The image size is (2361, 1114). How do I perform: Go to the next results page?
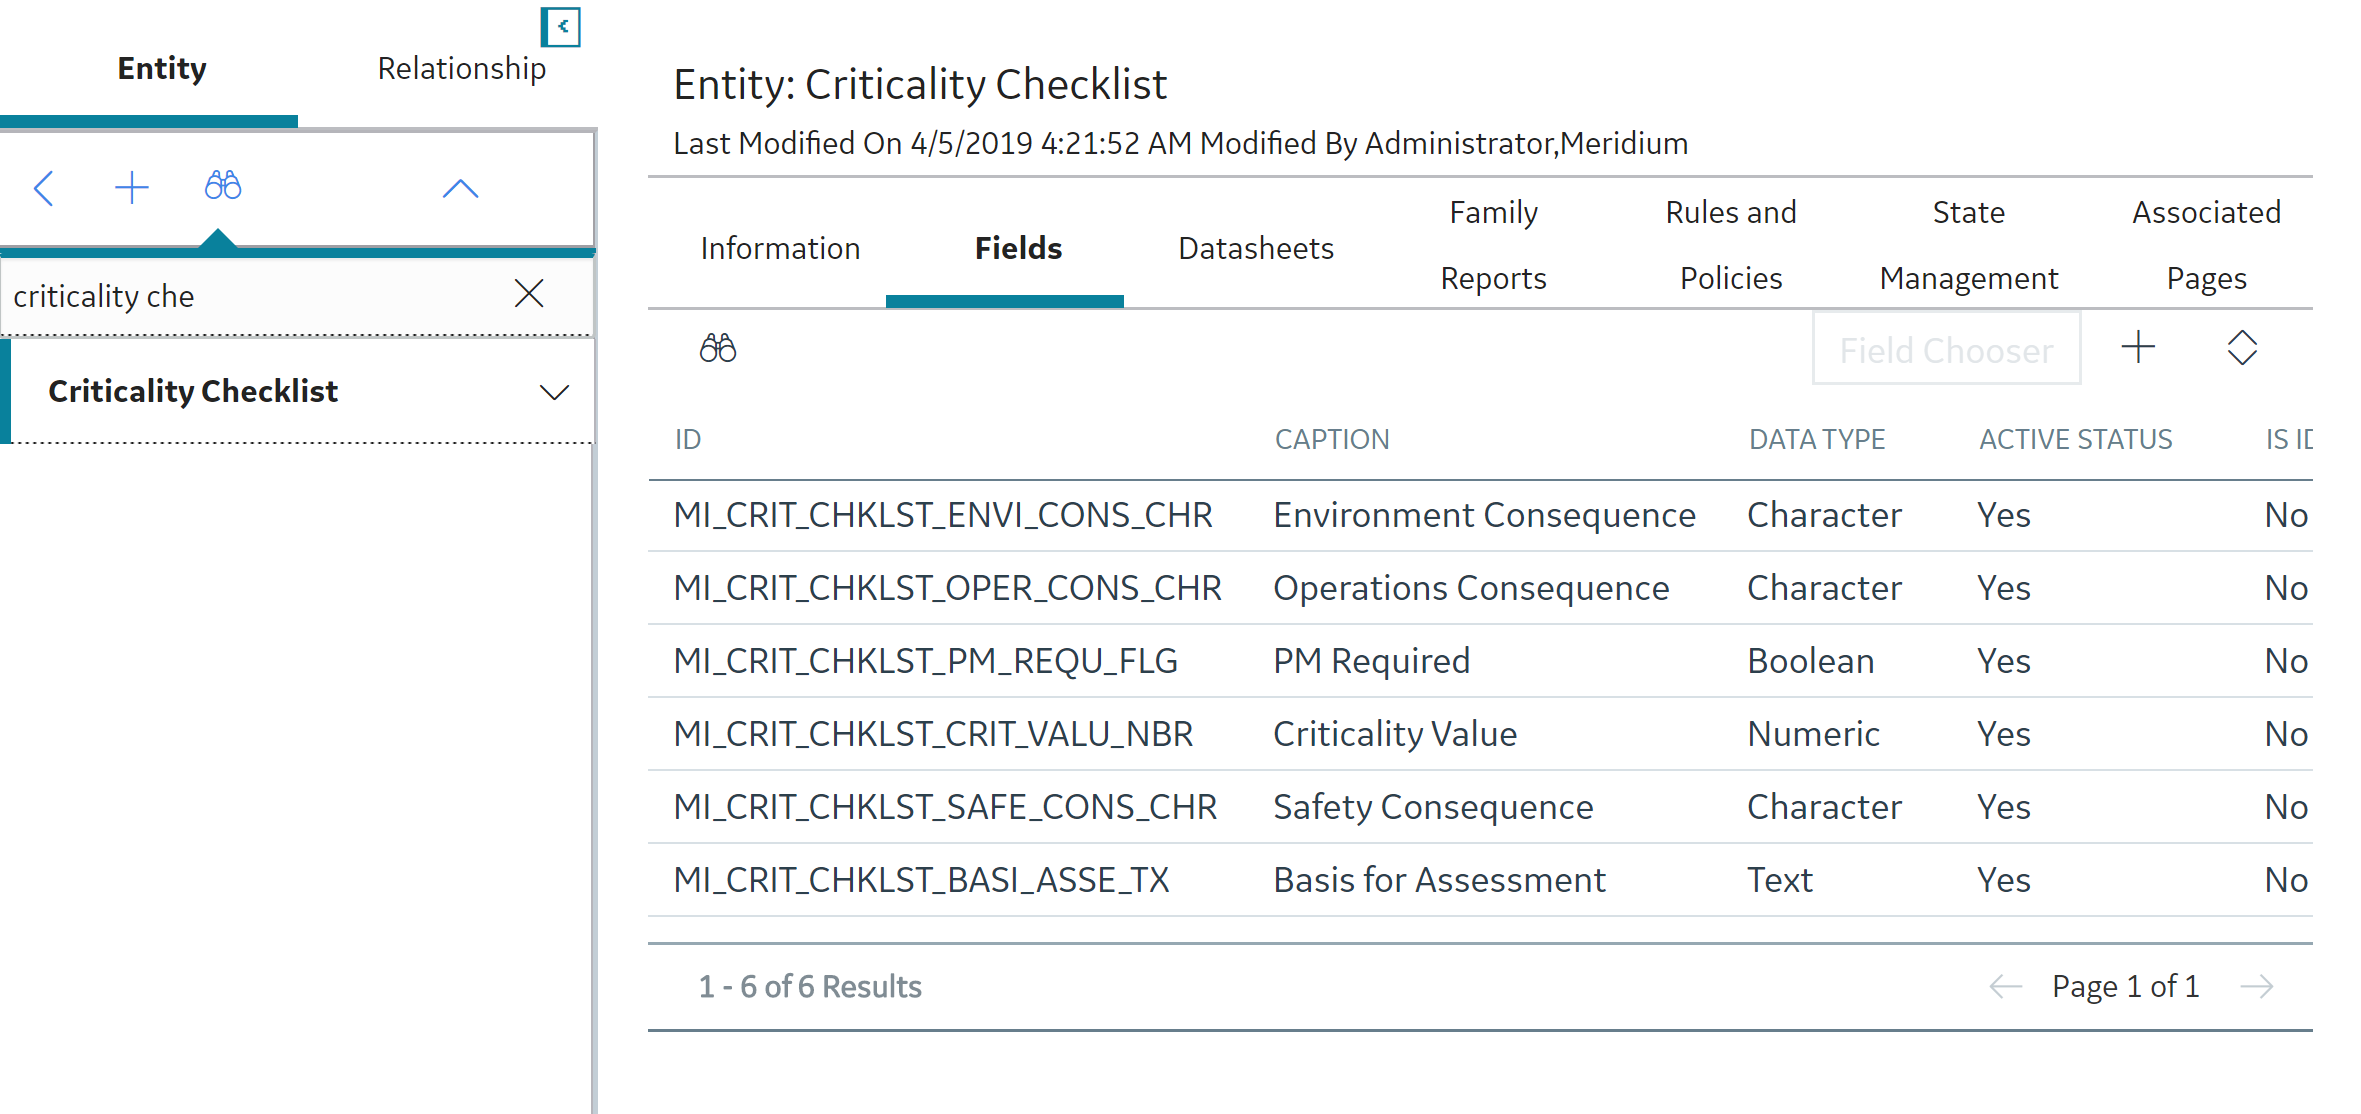[x=2257, y=987]
